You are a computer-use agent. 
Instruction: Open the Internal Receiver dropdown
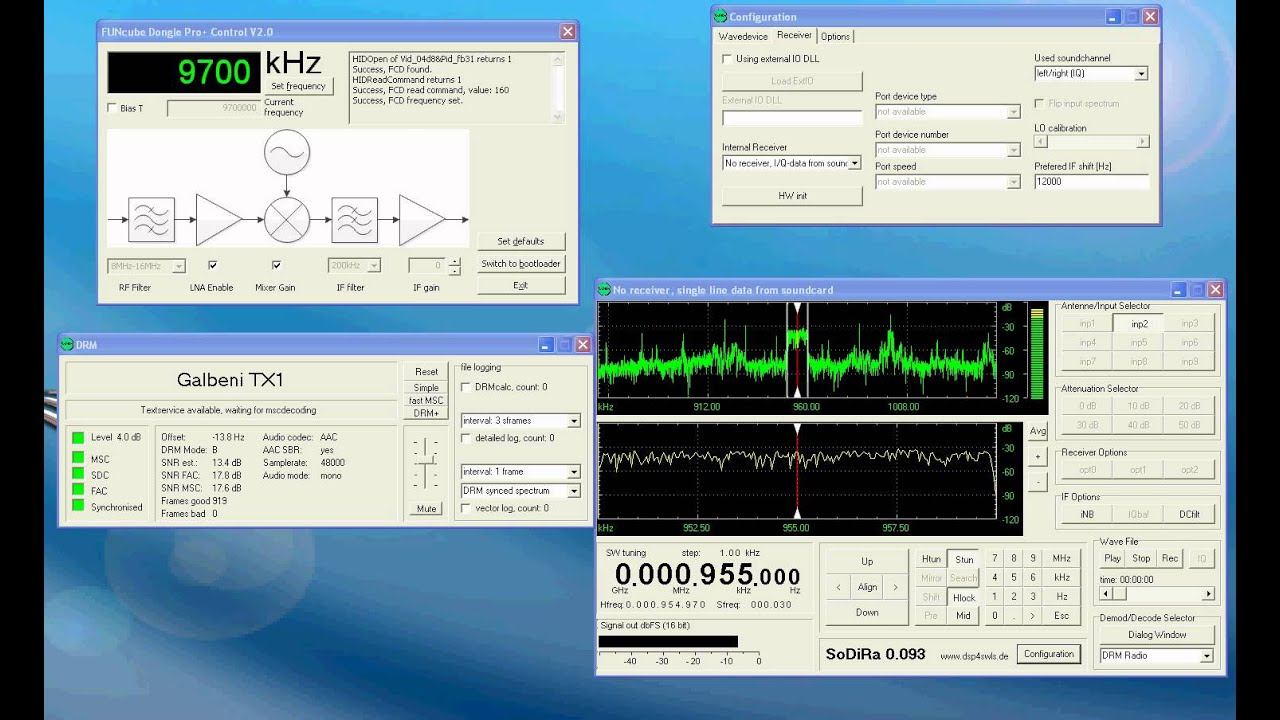pos(854,163)
